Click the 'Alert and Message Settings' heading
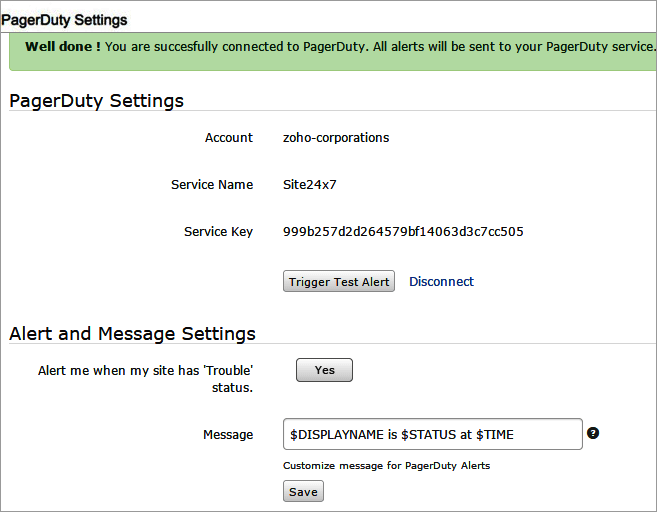This screenshot has width=657, height=512. tap(132, 334)
